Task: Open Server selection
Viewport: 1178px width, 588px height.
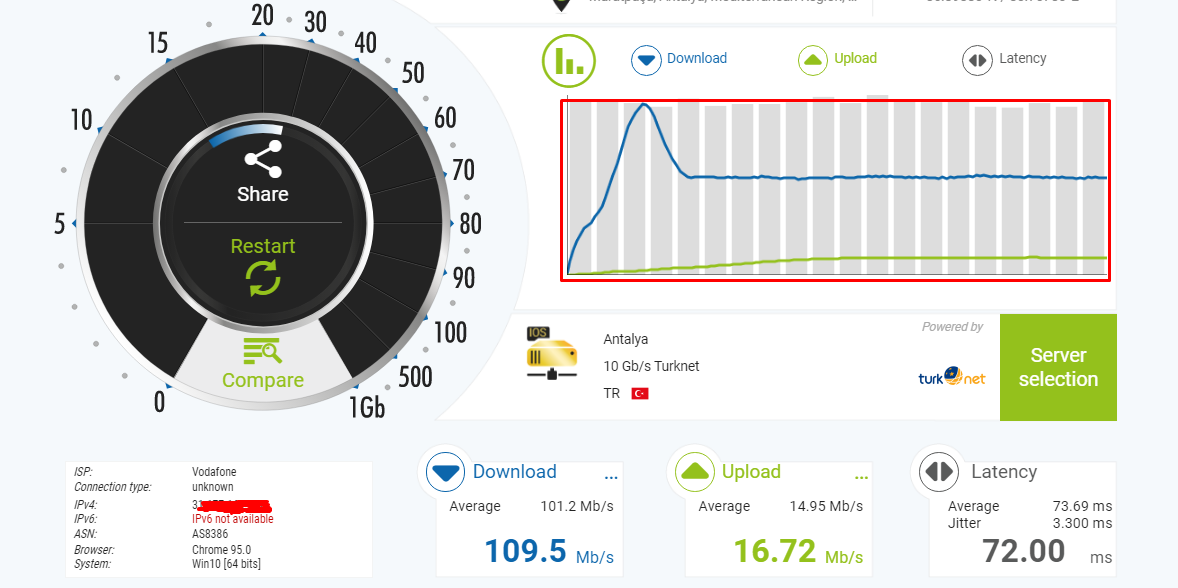Action: click(1058, 367)
